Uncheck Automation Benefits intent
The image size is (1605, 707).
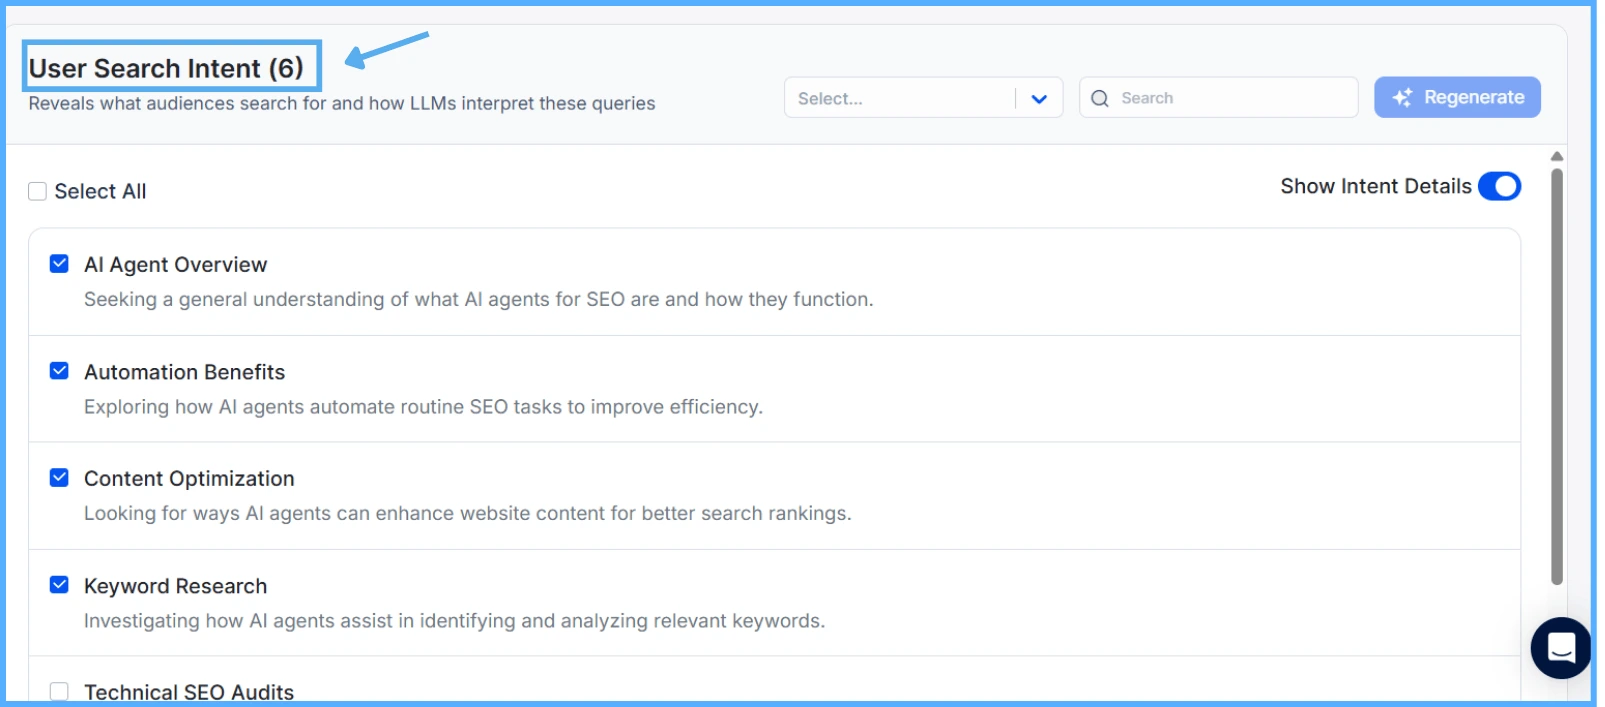click(x=60, y=371)
